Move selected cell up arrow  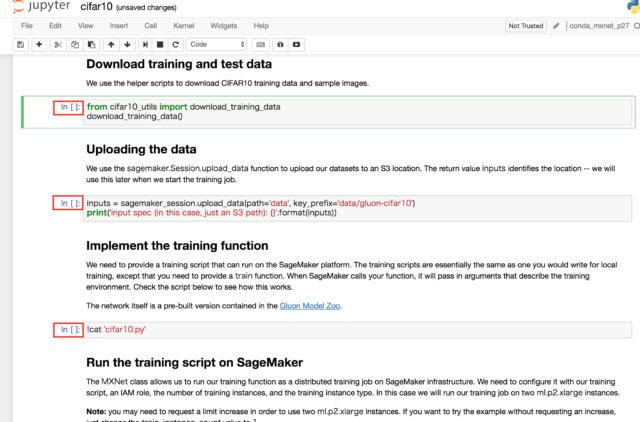[x=111, y=44]
